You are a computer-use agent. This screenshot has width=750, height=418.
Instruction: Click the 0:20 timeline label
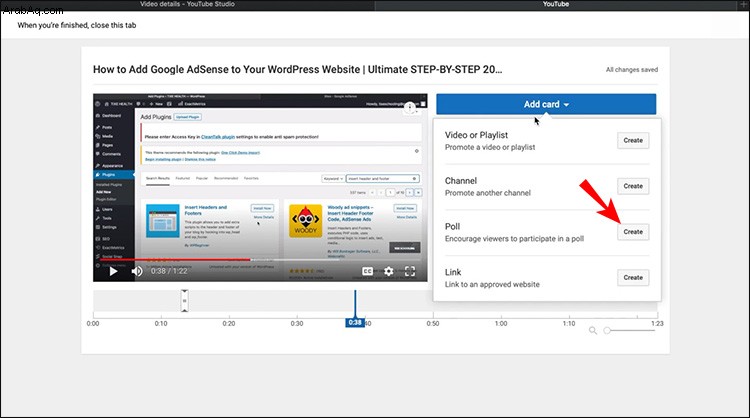click(x=229, y=324)
